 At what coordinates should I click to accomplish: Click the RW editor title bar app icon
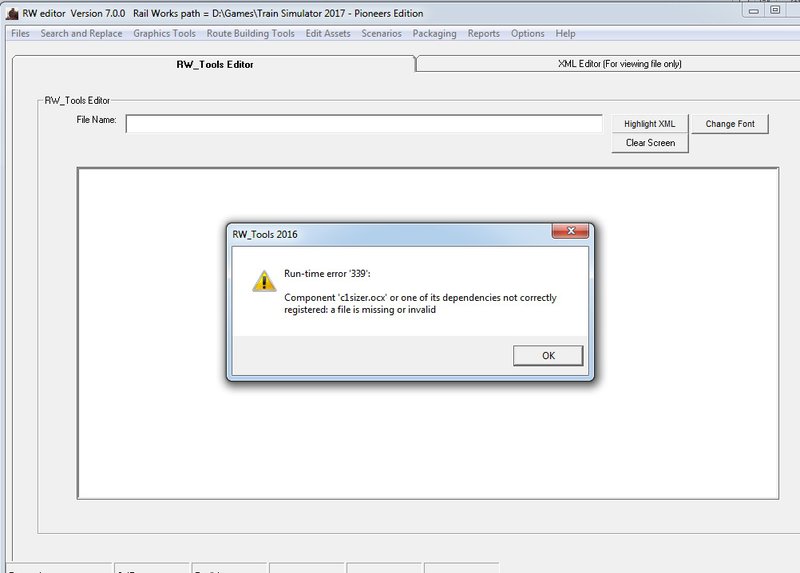click(x=12, y=13)
